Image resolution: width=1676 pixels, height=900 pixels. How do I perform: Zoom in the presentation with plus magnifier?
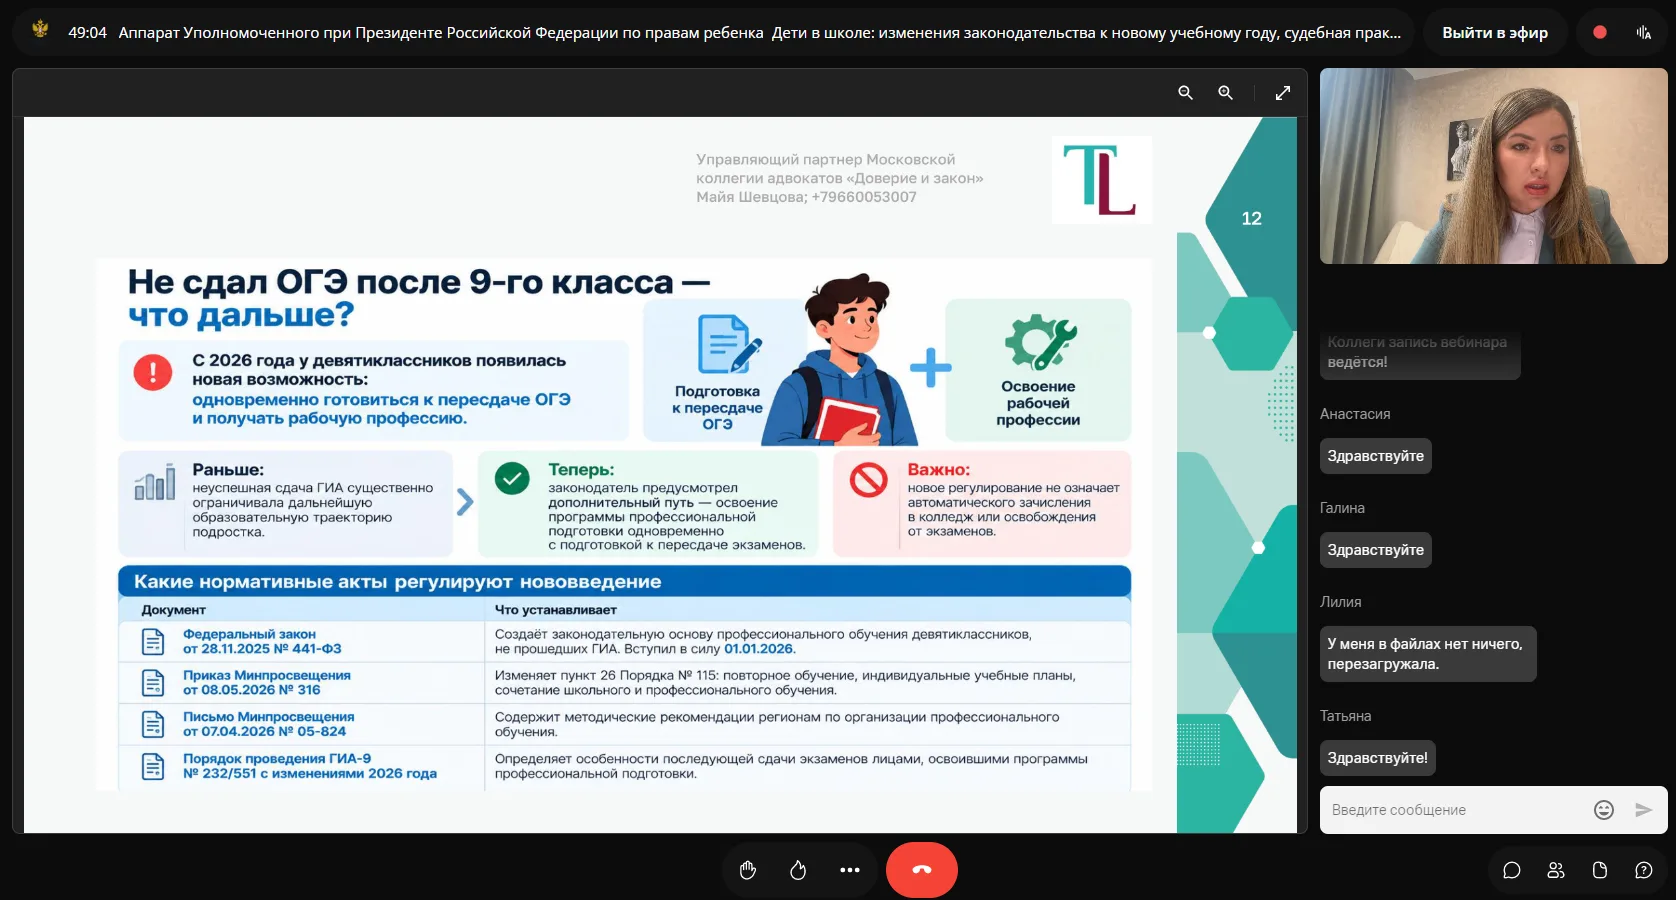(1225, 93)
